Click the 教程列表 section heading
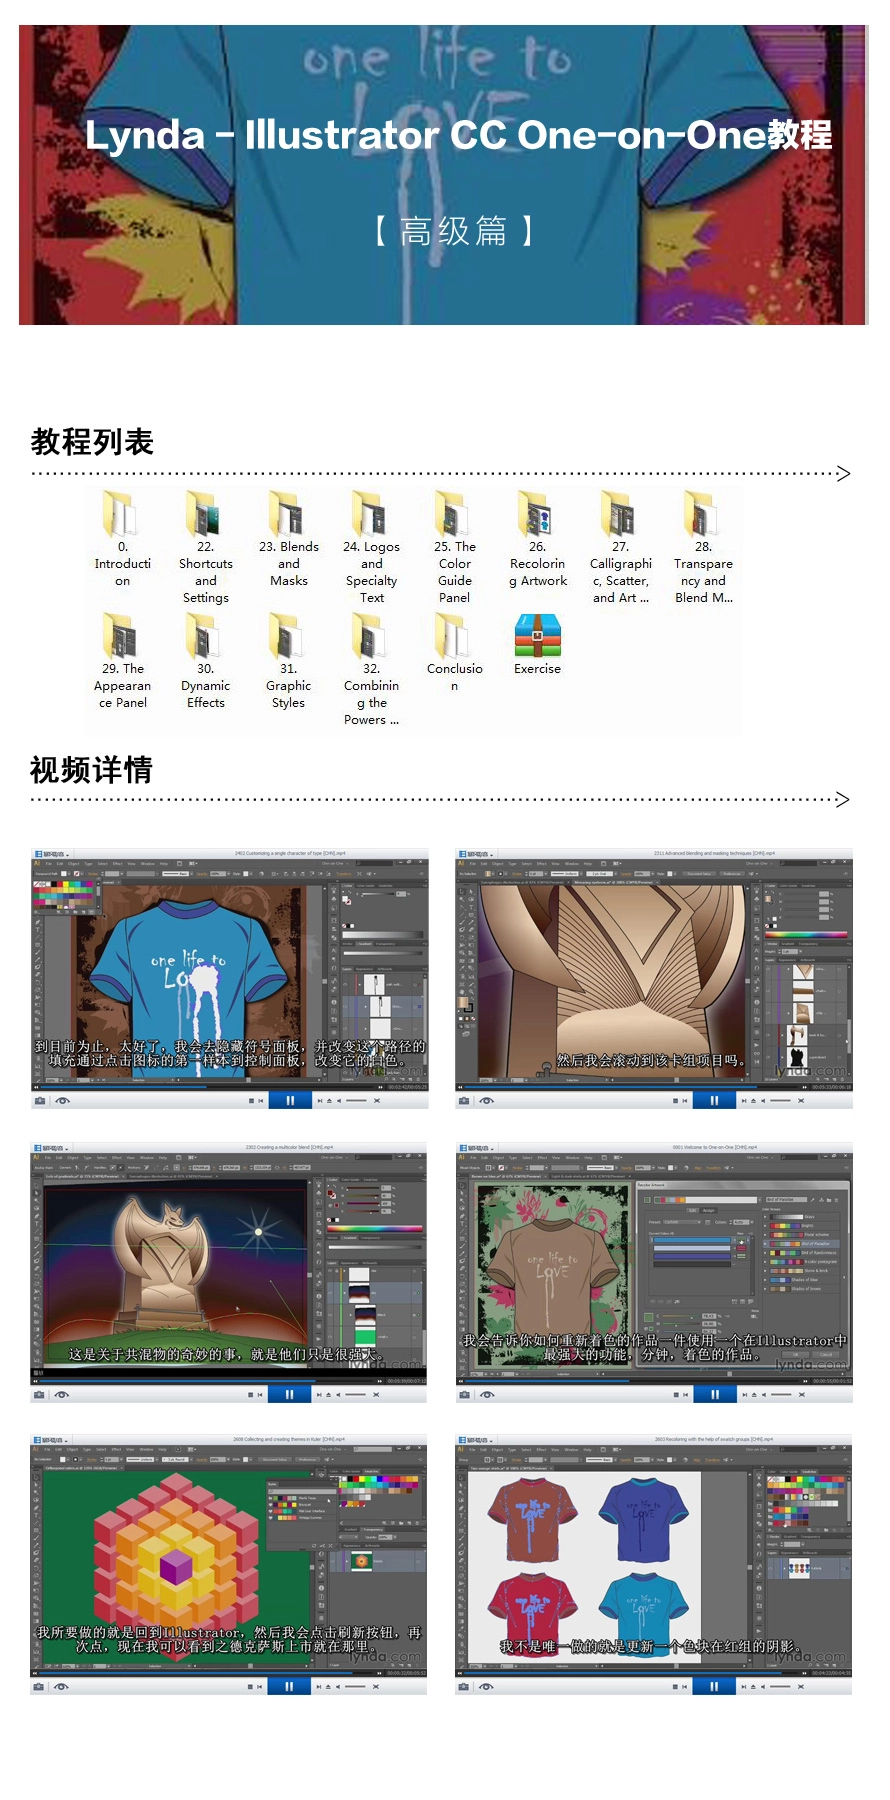890x1800 pixels. (92, 441)
